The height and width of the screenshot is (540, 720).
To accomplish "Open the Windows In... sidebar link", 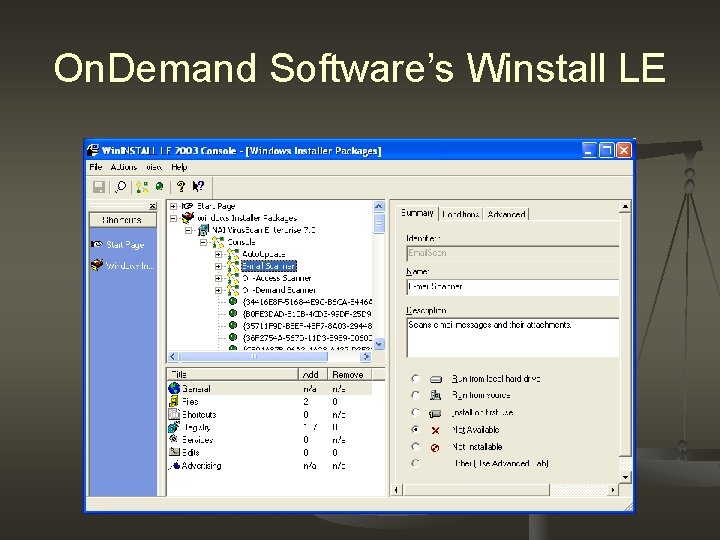I will pyautogui.click(x=130, y=265).
